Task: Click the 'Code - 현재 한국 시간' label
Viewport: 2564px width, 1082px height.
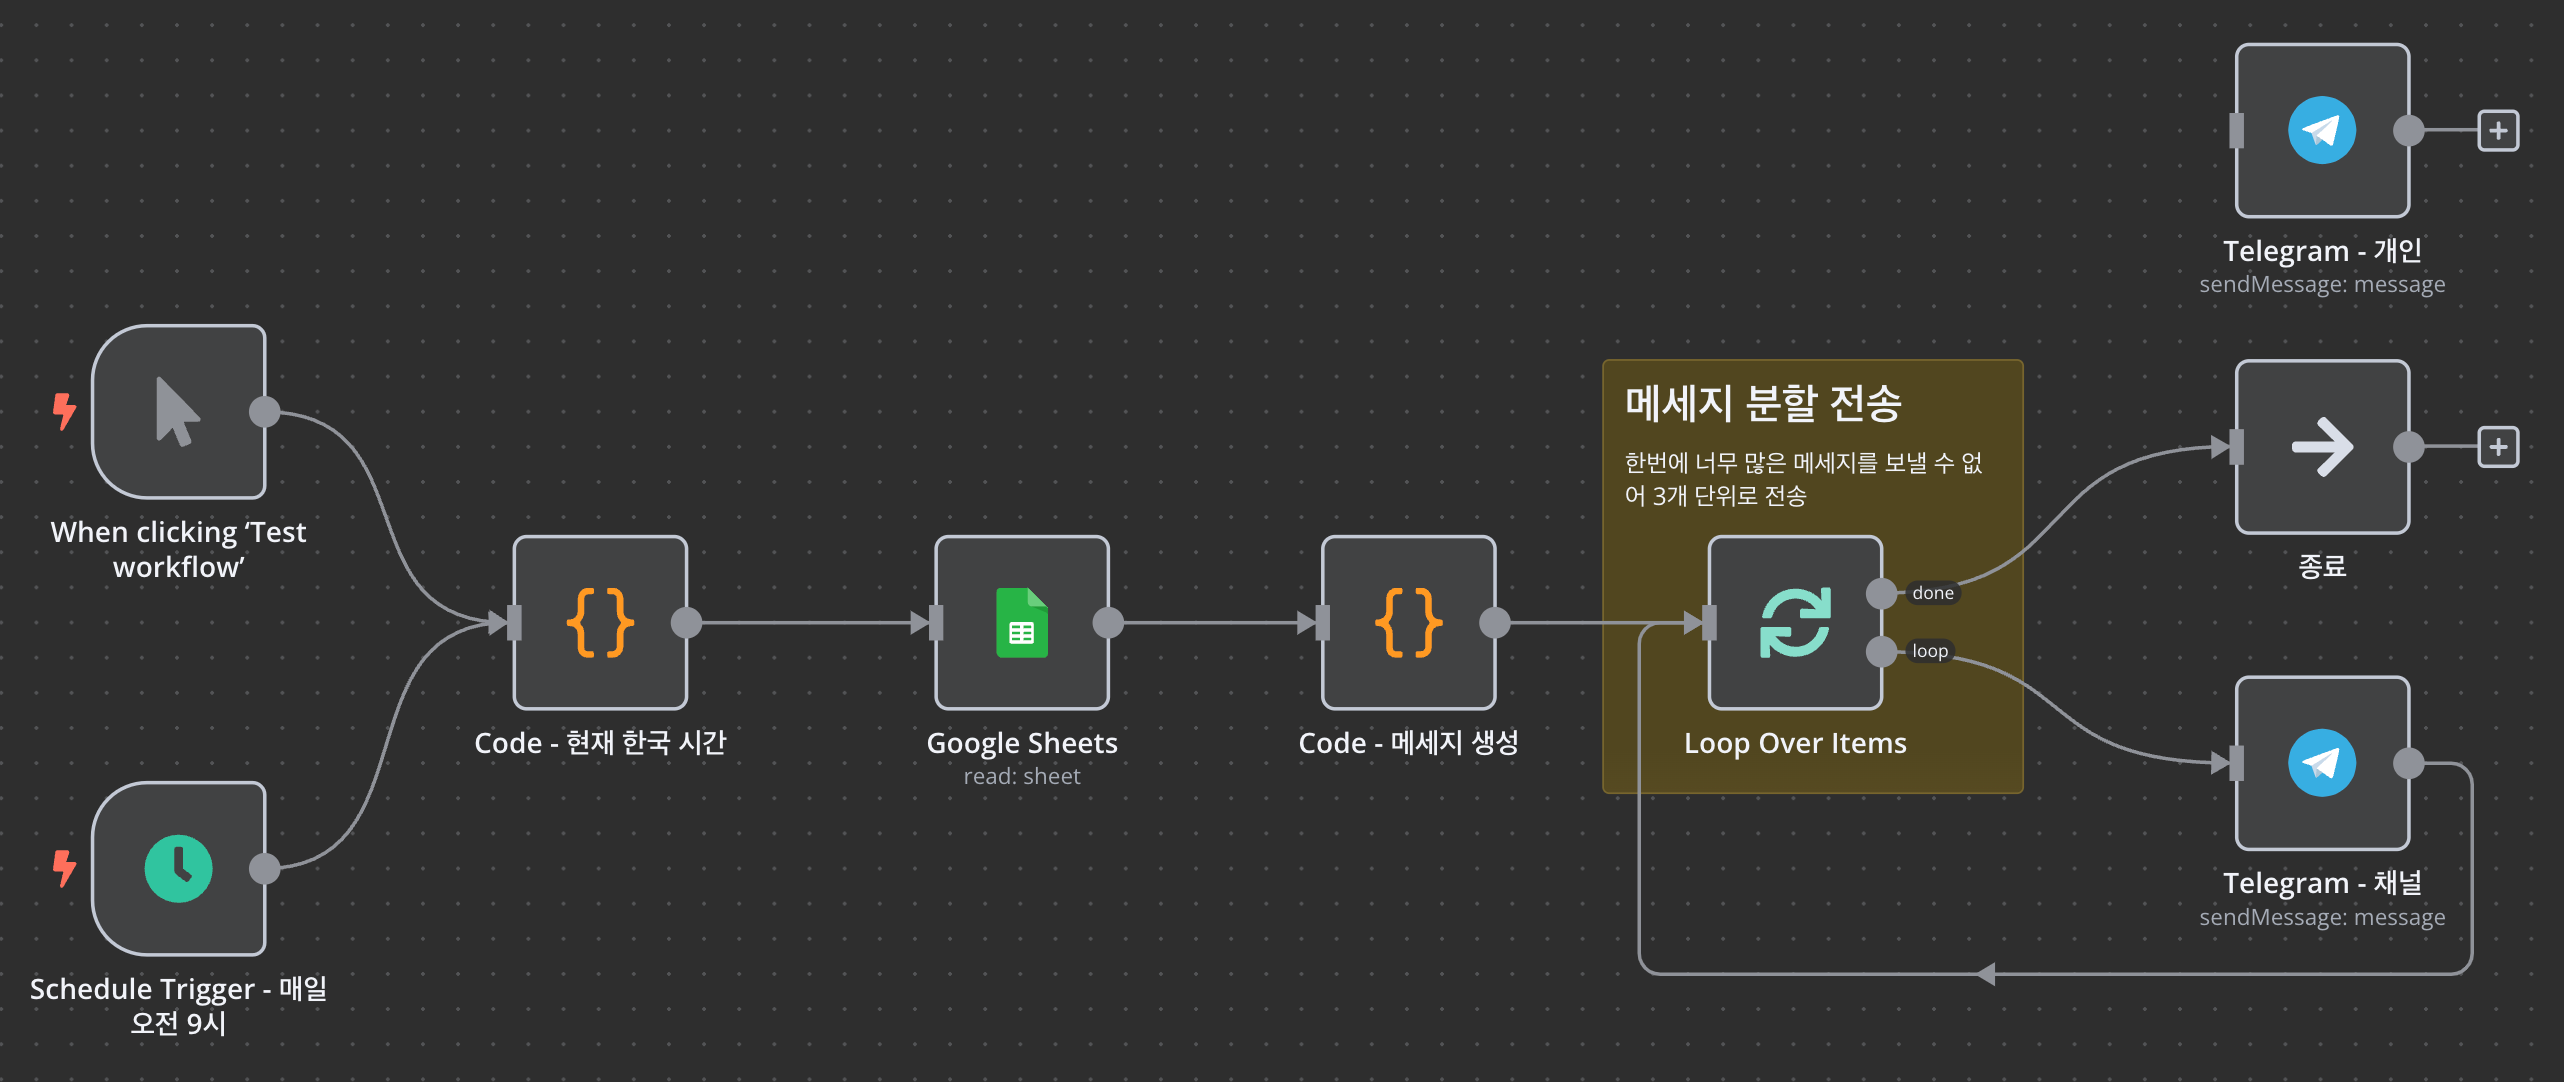Action: (x=600, y=742)
